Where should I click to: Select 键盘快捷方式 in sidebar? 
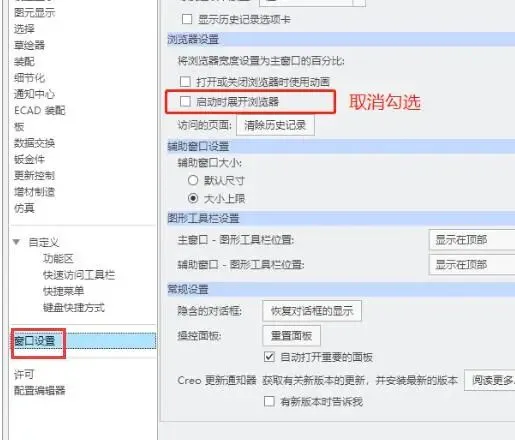point(74,307)
